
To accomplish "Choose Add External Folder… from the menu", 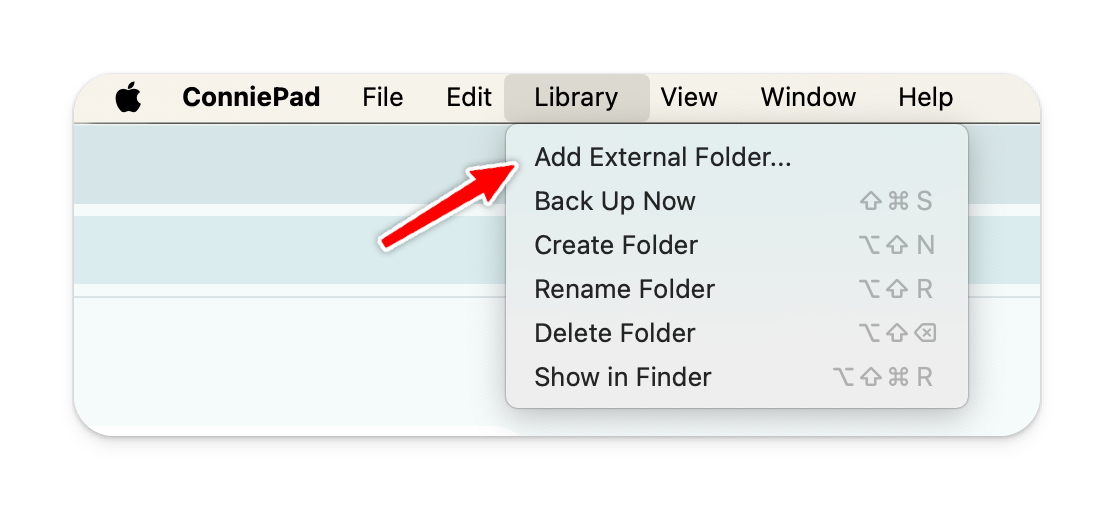I will pyautogui.click(x=663, y=158).
